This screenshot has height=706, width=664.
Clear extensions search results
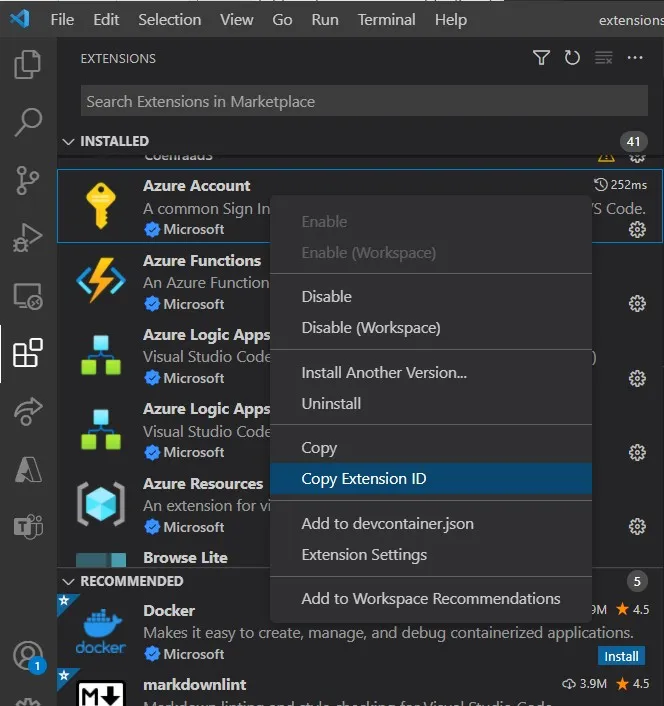pos(603,58)
